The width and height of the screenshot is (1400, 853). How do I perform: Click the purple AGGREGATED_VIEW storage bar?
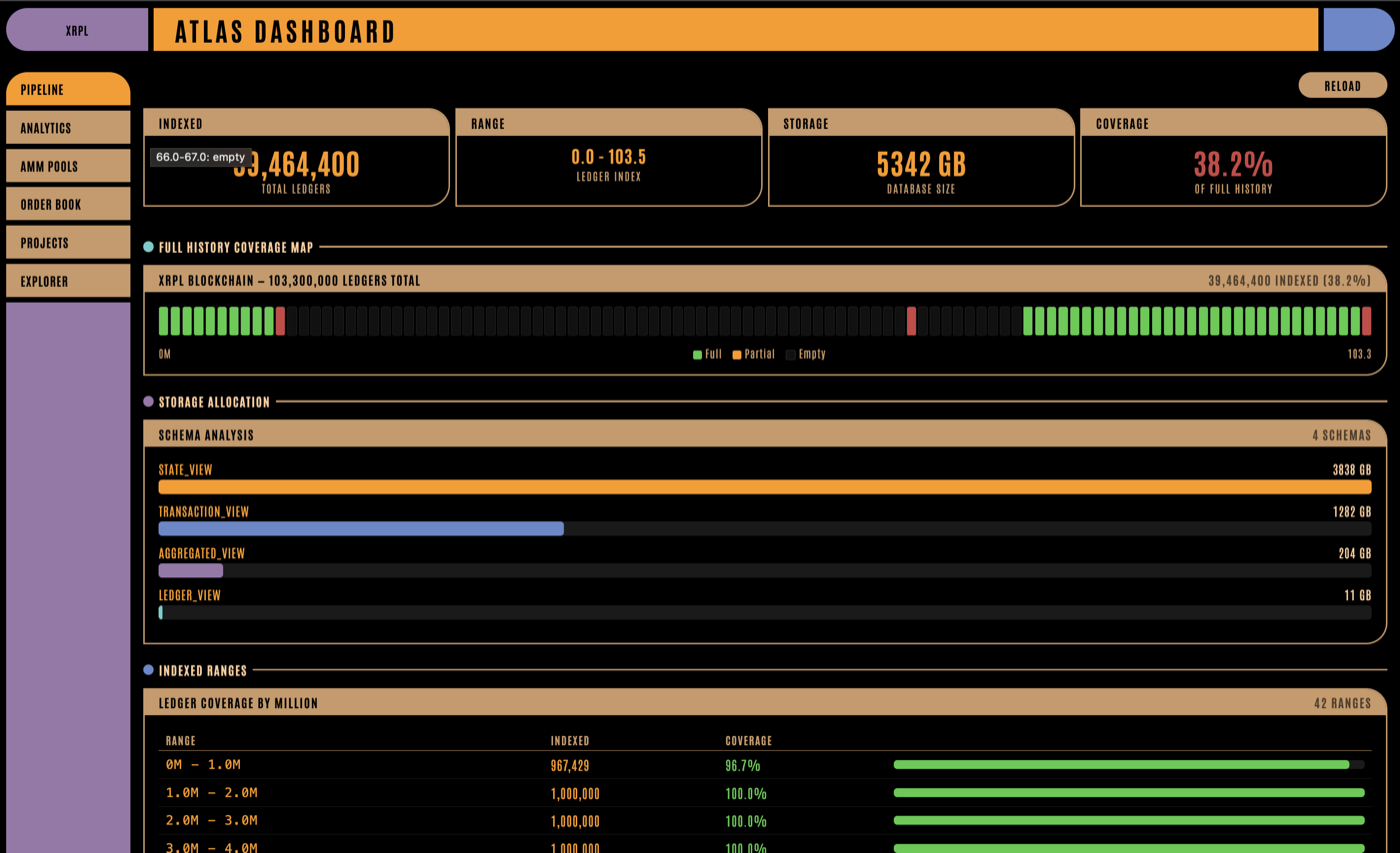pos(191,570)
